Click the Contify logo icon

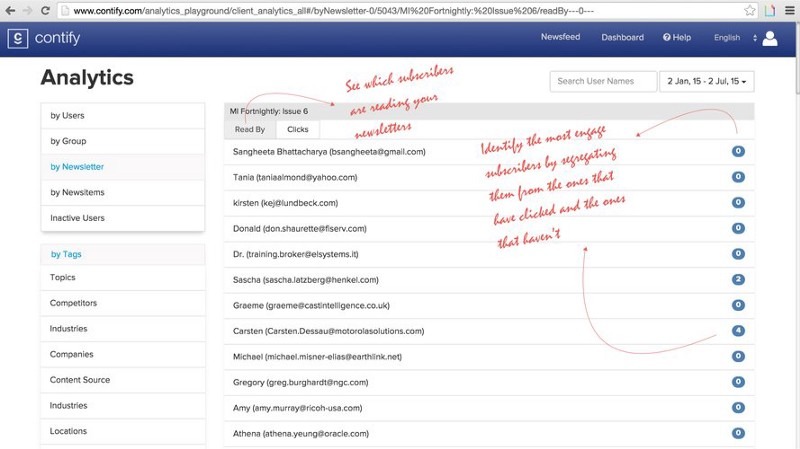18,39
